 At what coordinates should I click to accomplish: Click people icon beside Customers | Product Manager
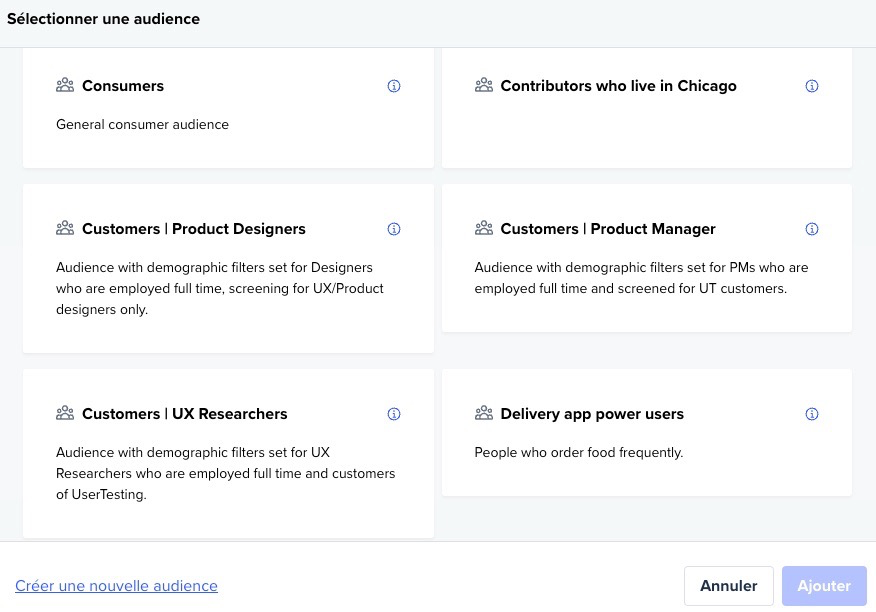click(484, 228)
